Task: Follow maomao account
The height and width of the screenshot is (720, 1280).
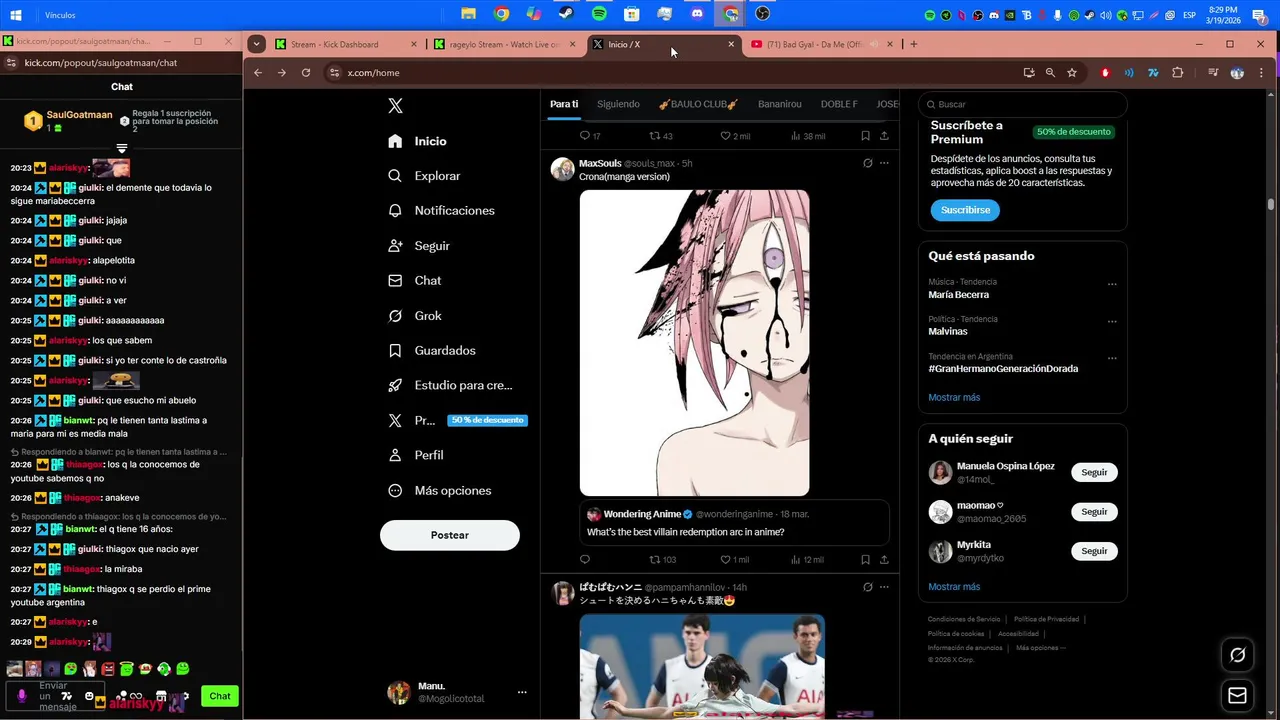Action: click(1094, 512)
